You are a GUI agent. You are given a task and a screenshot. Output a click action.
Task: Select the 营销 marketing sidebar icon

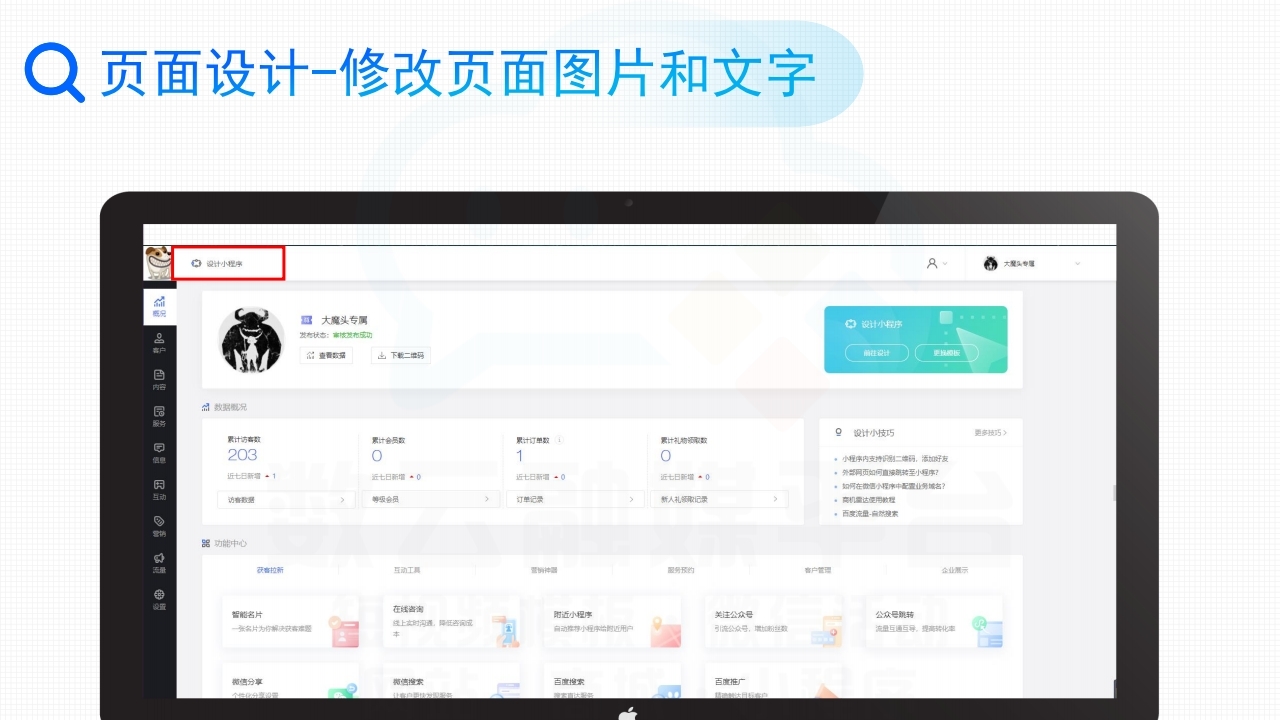tap(159, 526)
